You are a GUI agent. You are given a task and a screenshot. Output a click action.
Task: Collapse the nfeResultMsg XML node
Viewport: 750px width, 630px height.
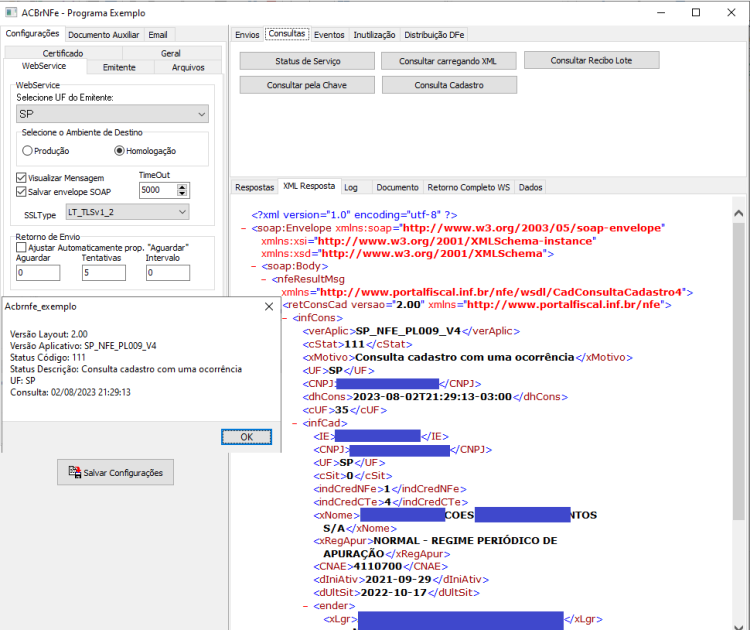click(x=264, y=279)
